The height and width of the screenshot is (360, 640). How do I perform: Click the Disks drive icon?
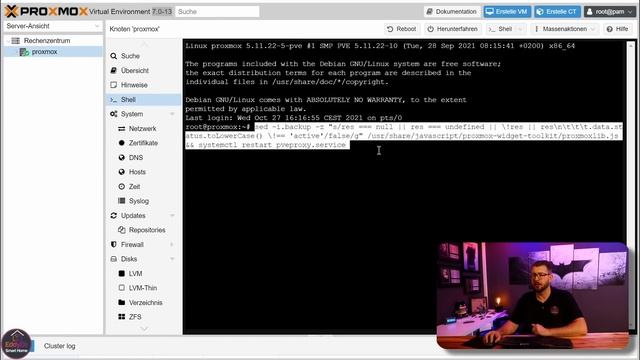tap(113, 259)
